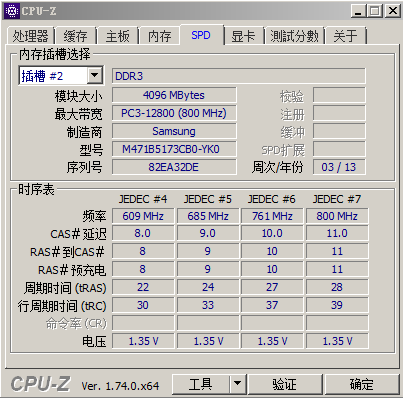
Task: Click the tRC value 39
Action: click(x=337, y=305)
